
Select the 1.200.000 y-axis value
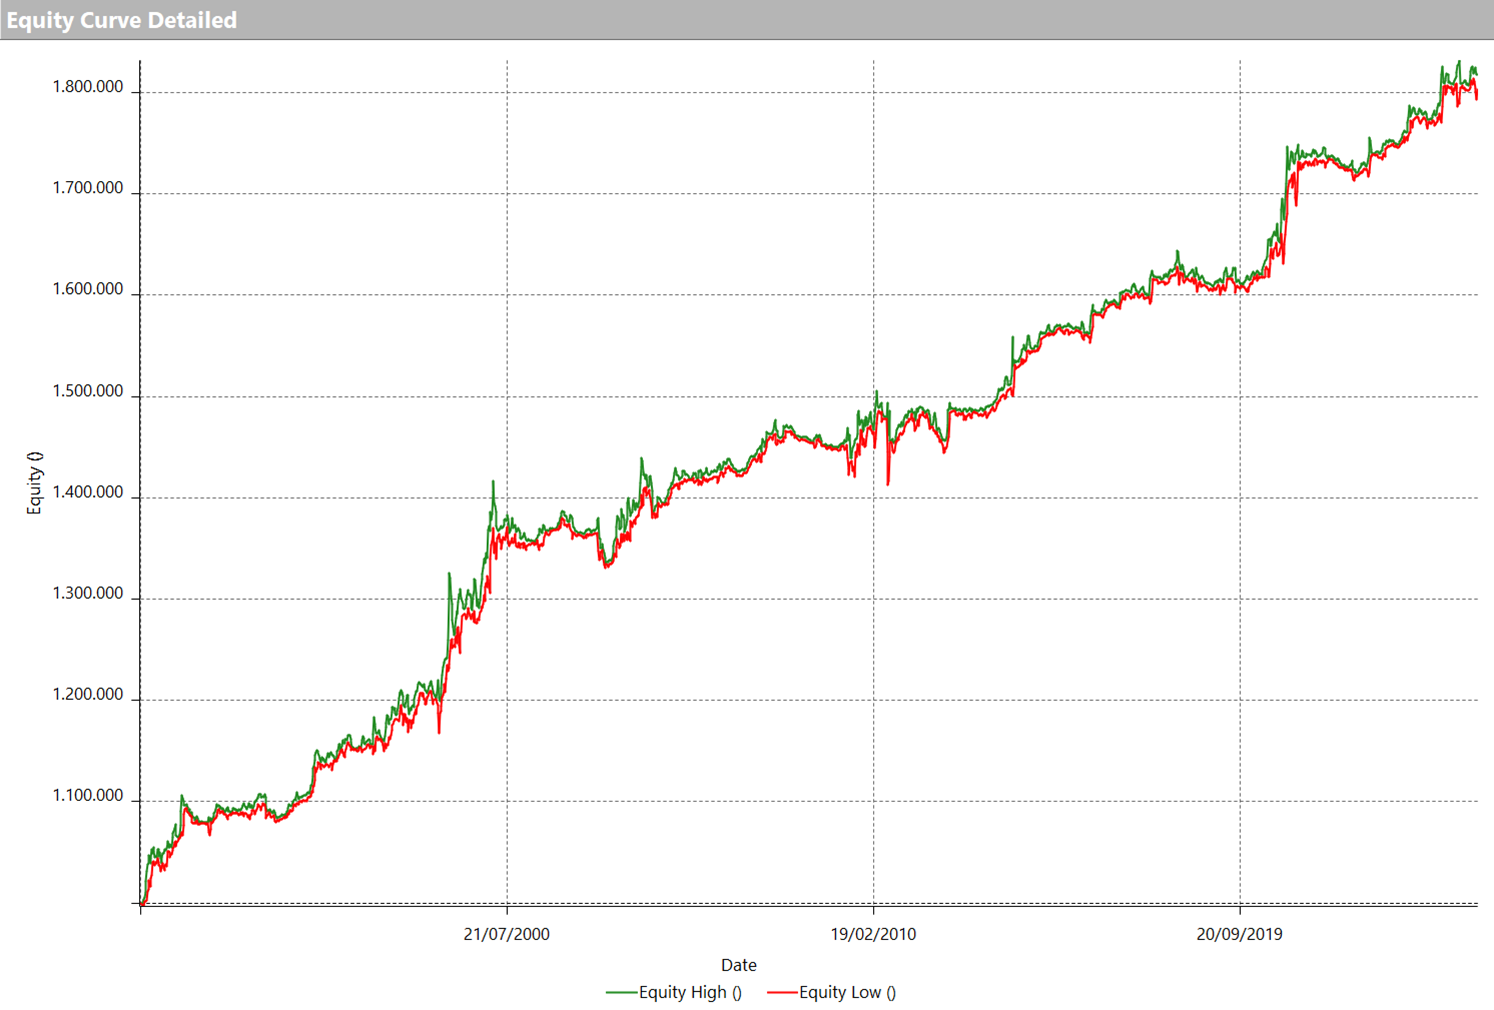tap(88, 694)
